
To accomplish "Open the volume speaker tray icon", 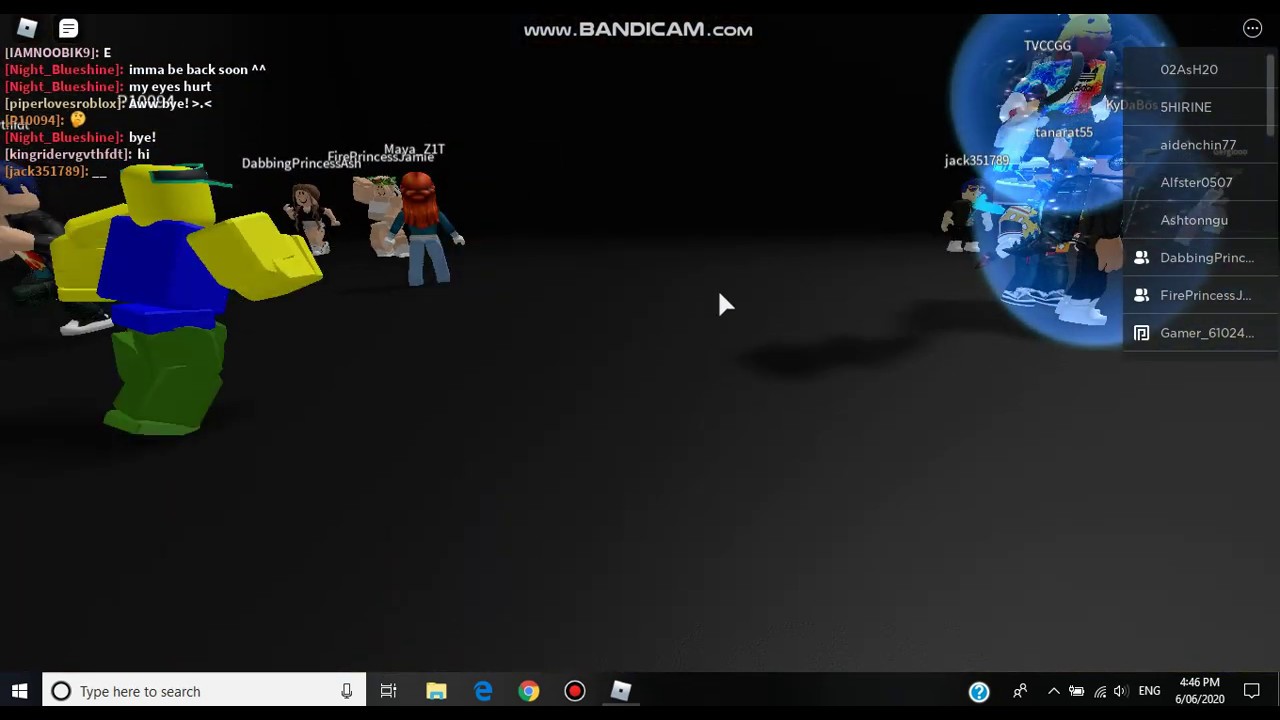I will pos(1121,691).
